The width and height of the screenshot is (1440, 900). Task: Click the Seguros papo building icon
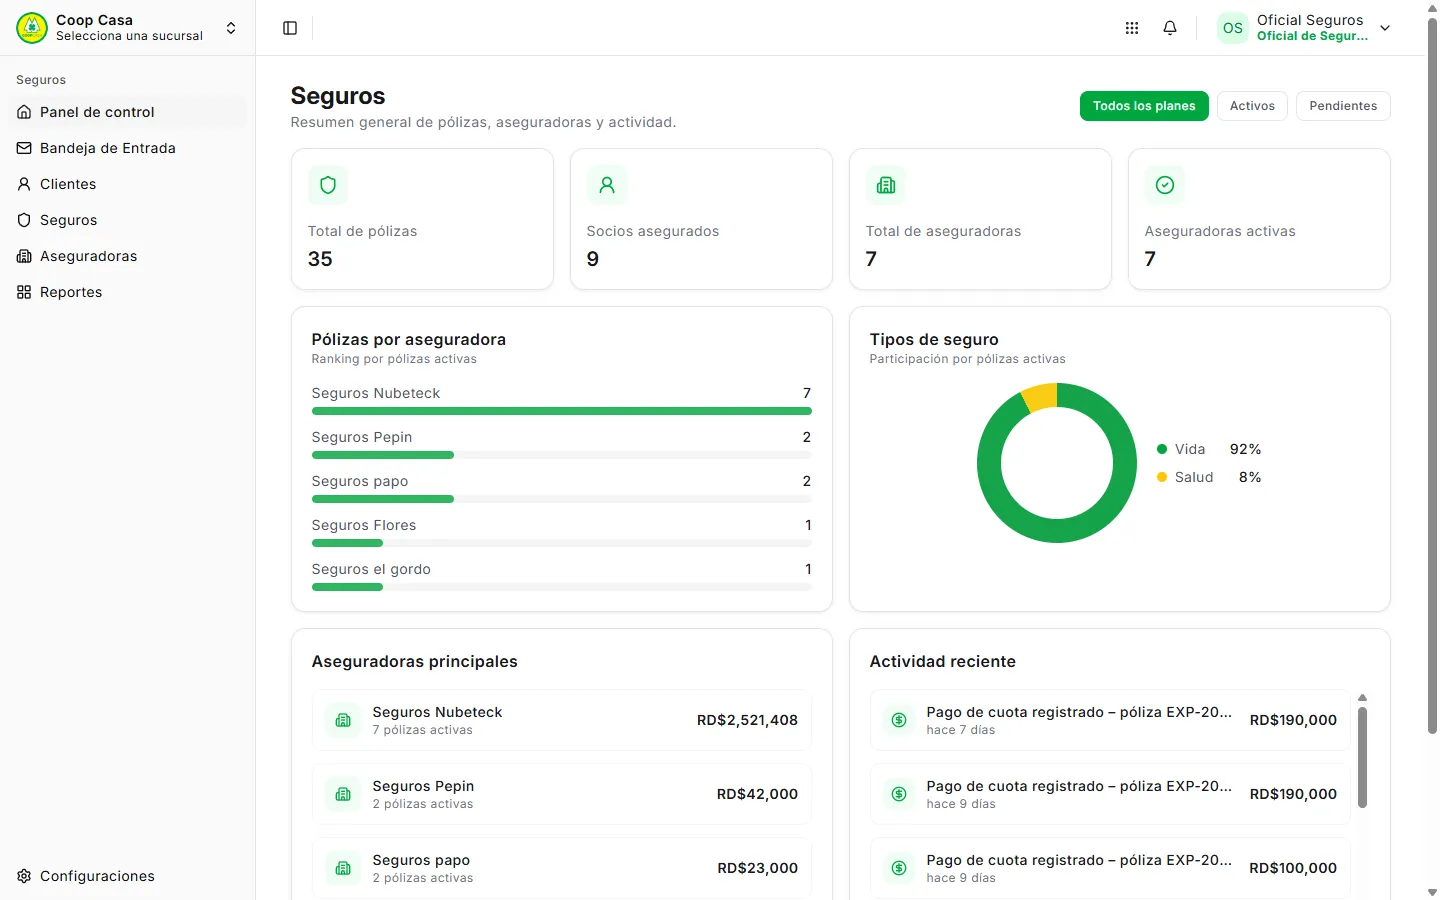coord(343,868)
